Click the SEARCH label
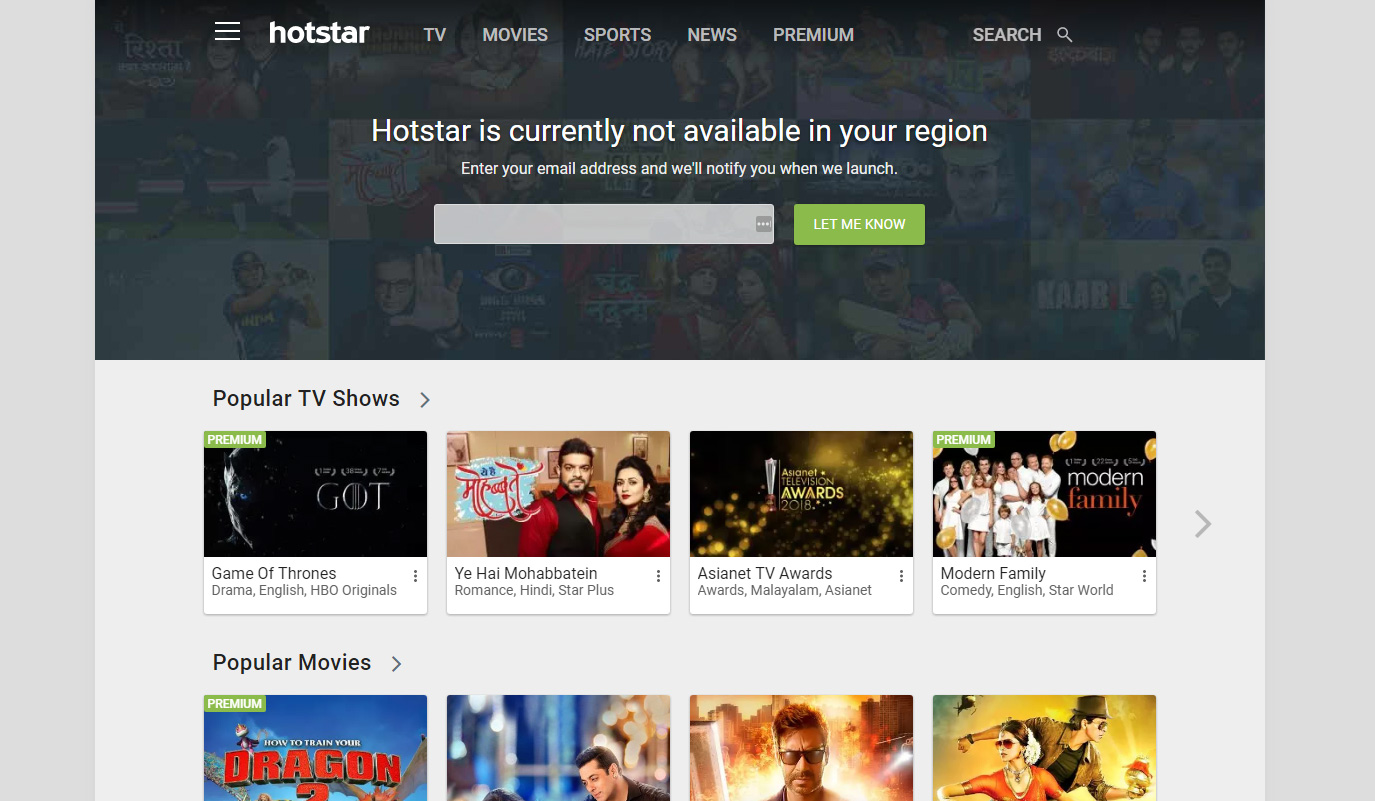 point(1007,35)
